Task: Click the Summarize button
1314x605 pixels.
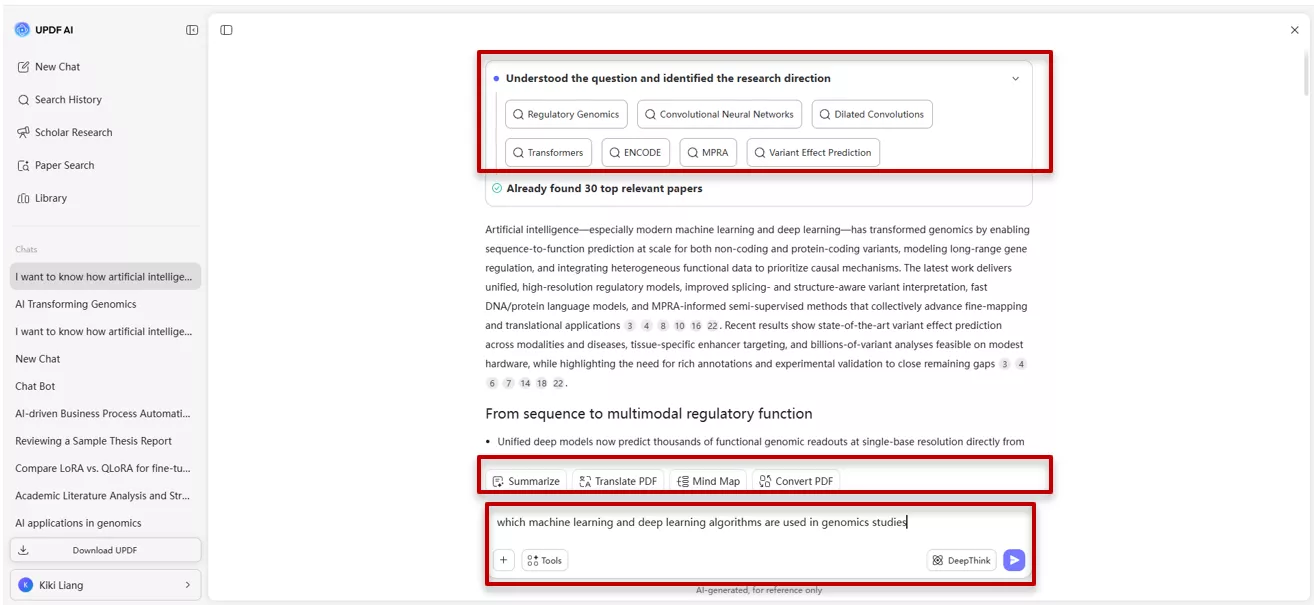Action: [524, 480]
